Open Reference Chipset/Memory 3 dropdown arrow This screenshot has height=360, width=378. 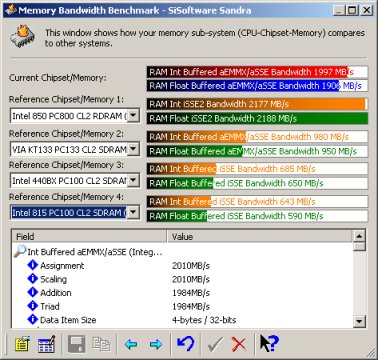(x=133, y=180)
